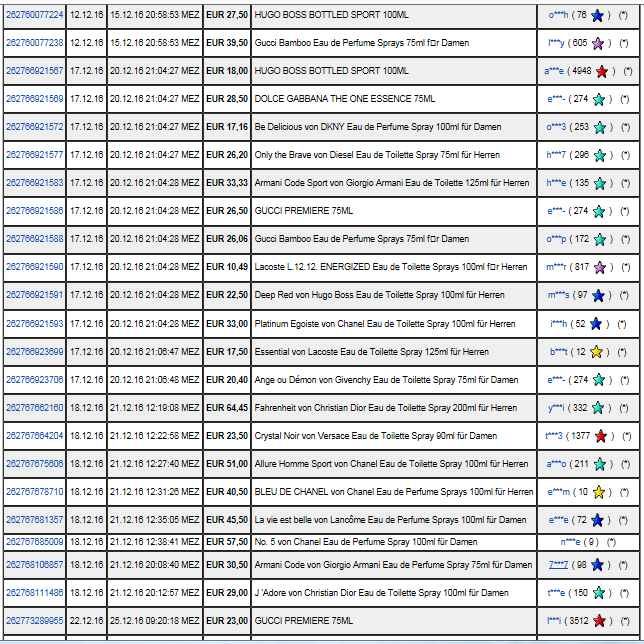Click the red star next to feedback score 4948

602,71
